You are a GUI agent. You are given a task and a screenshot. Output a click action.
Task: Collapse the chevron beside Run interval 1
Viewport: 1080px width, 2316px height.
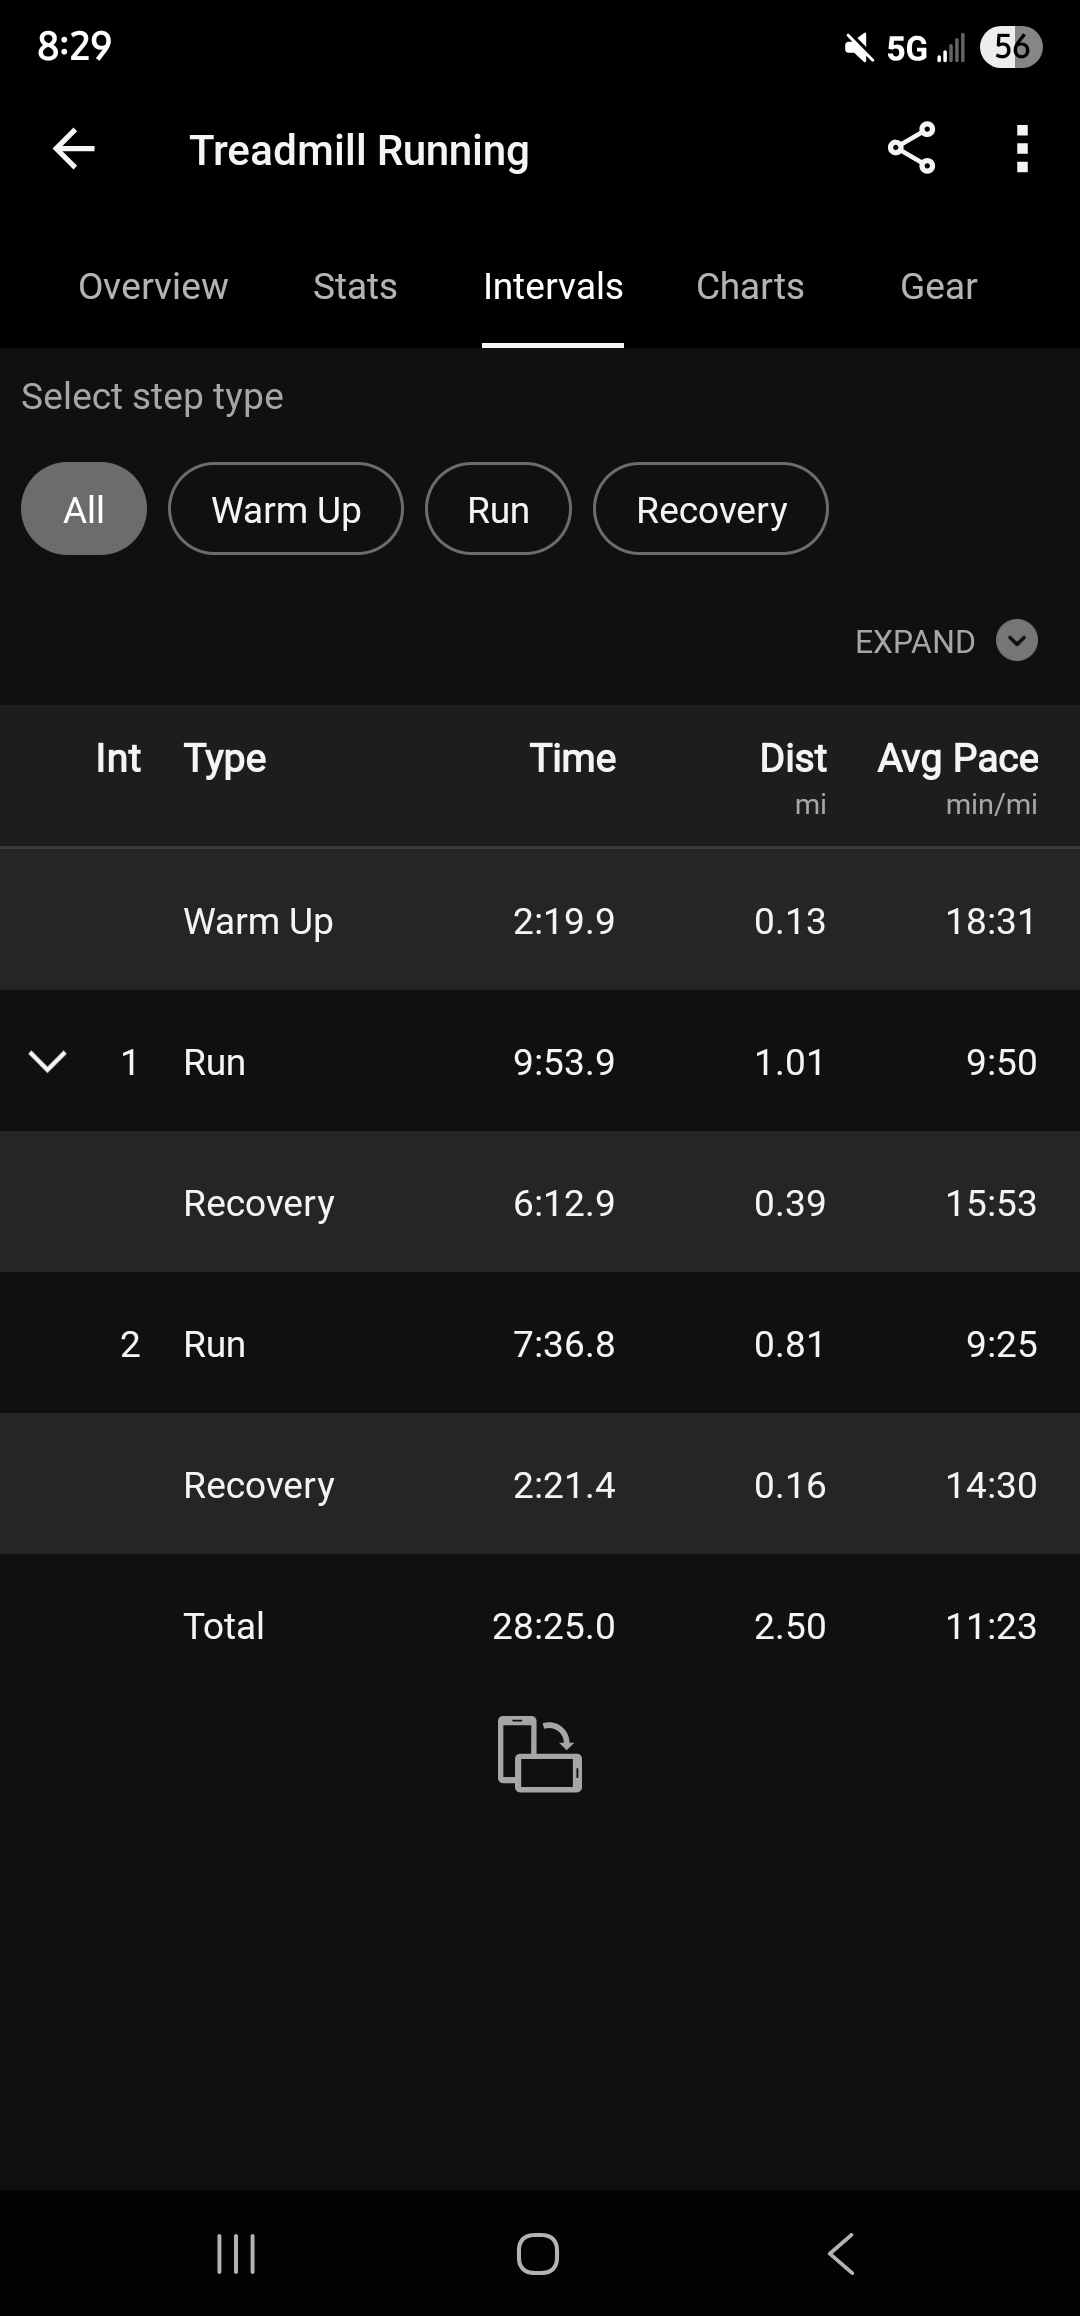[48, 1062]
